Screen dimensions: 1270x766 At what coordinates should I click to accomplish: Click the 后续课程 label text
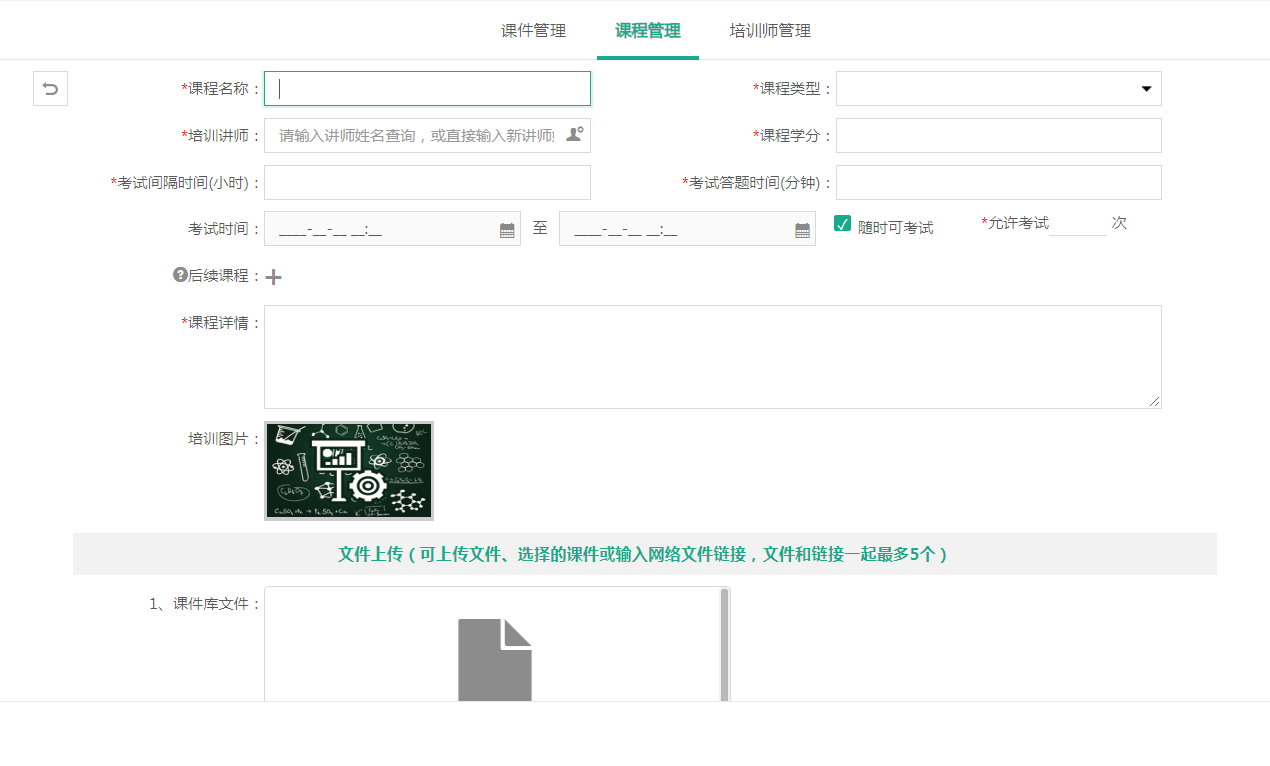coord(224,276)
